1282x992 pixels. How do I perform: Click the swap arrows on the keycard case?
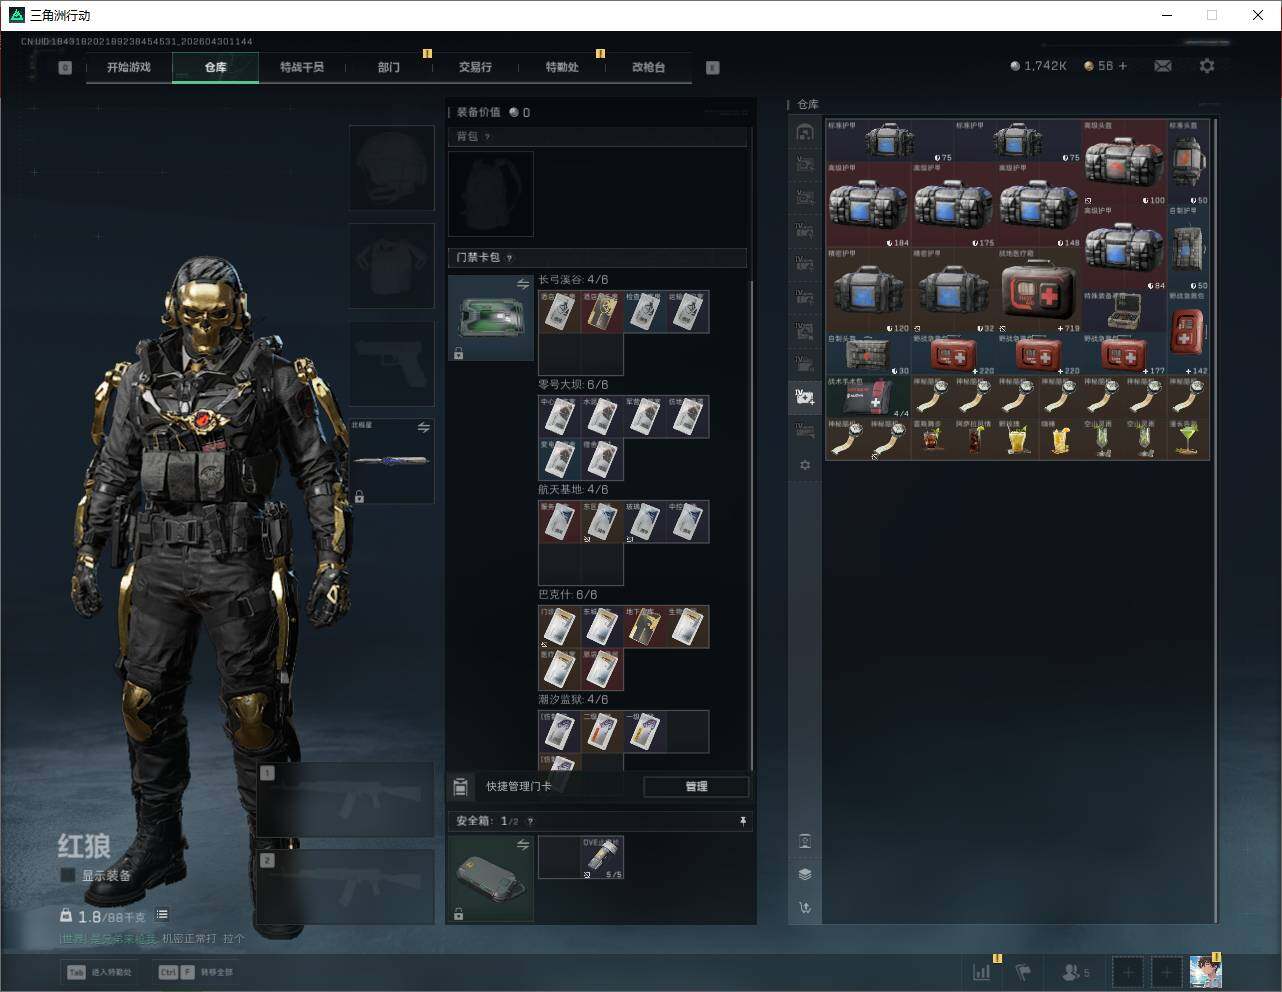point(522,285)
